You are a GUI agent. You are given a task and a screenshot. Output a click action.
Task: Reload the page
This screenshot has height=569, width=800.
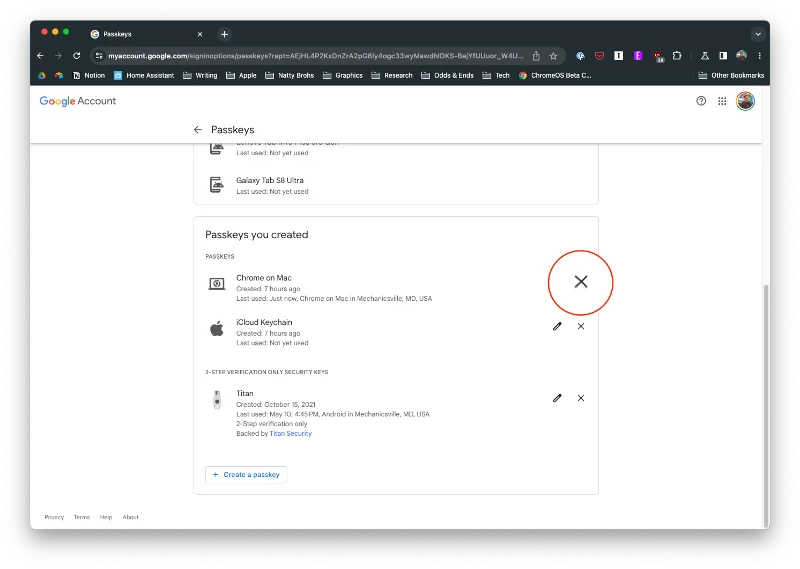click(x=77, y=56)
